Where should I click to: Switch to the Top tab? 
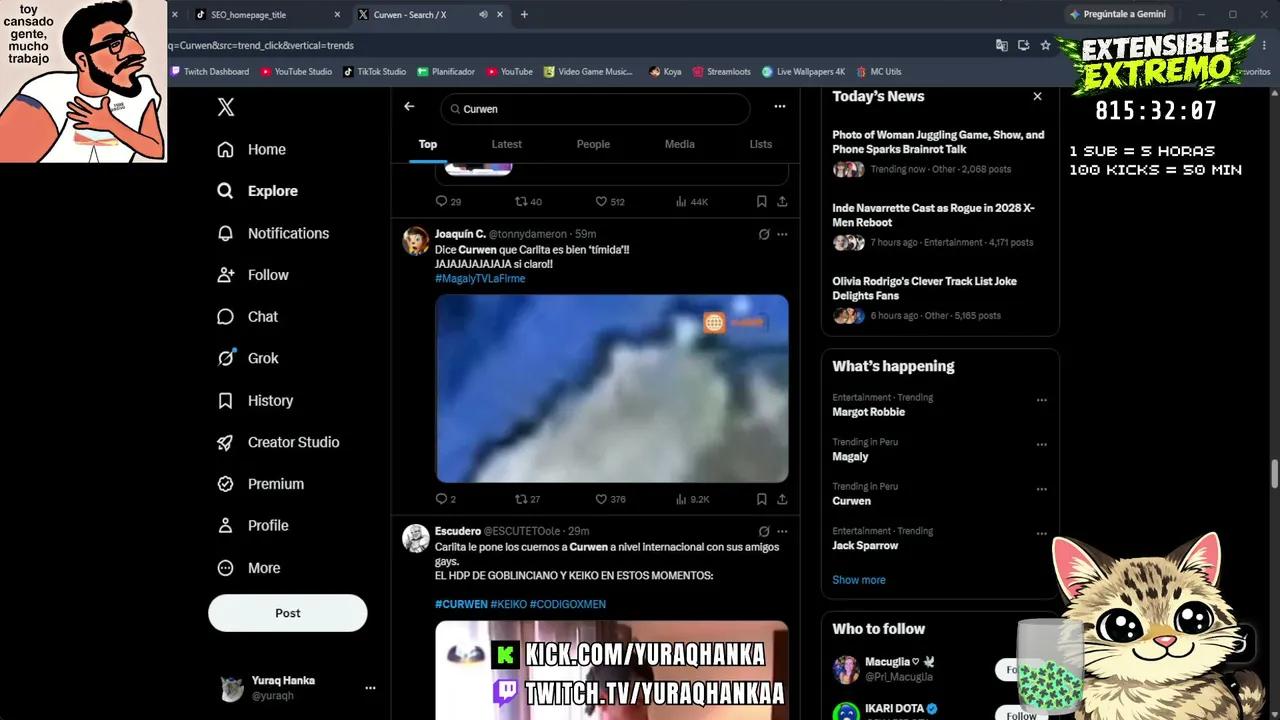(x=428, y=144)
